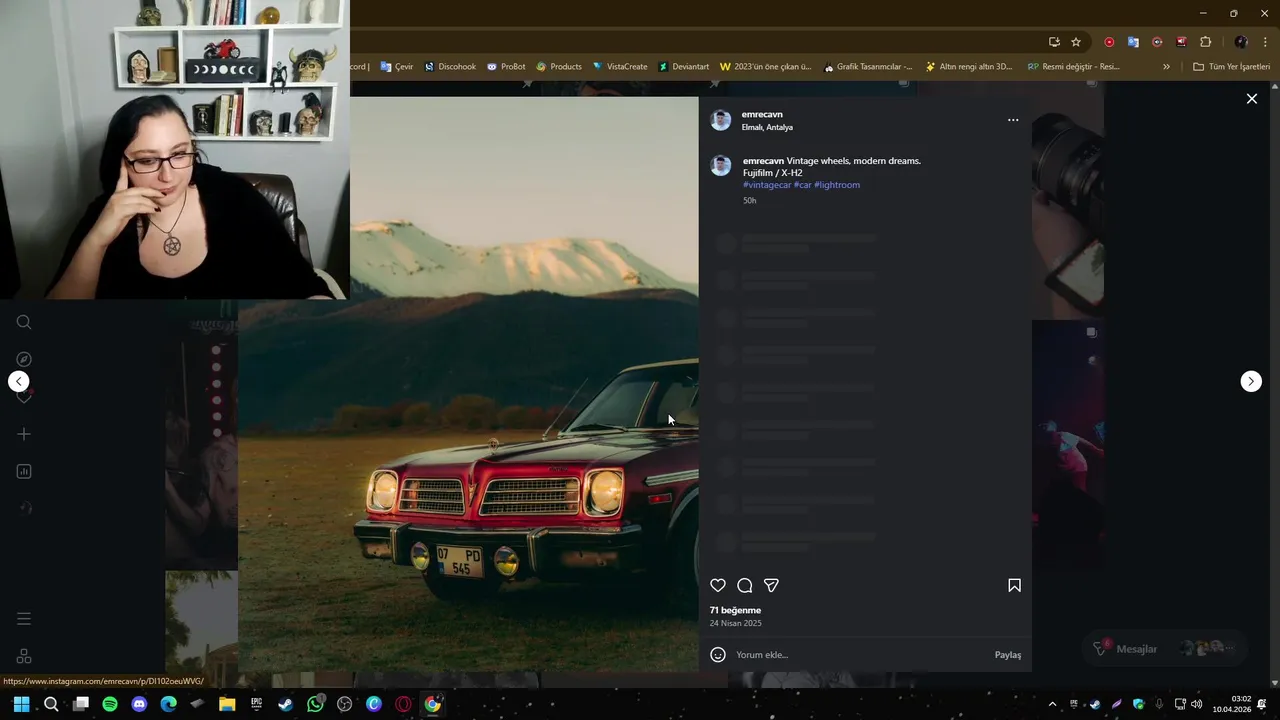Open Spotify from taskbar
Image resolution: width=1280 pixels, height=720 pixels.
(x=110, y=705)
